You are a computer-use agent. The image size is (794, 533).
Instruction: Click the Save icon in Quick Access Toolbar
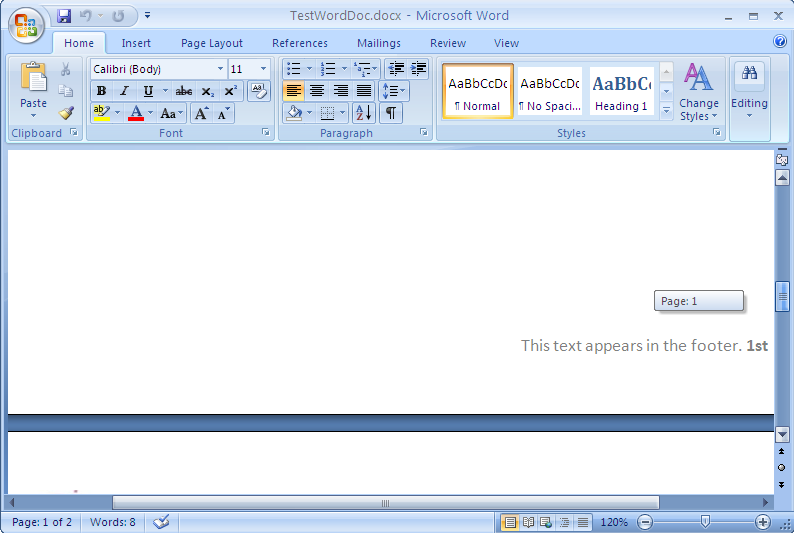[64, 16]
